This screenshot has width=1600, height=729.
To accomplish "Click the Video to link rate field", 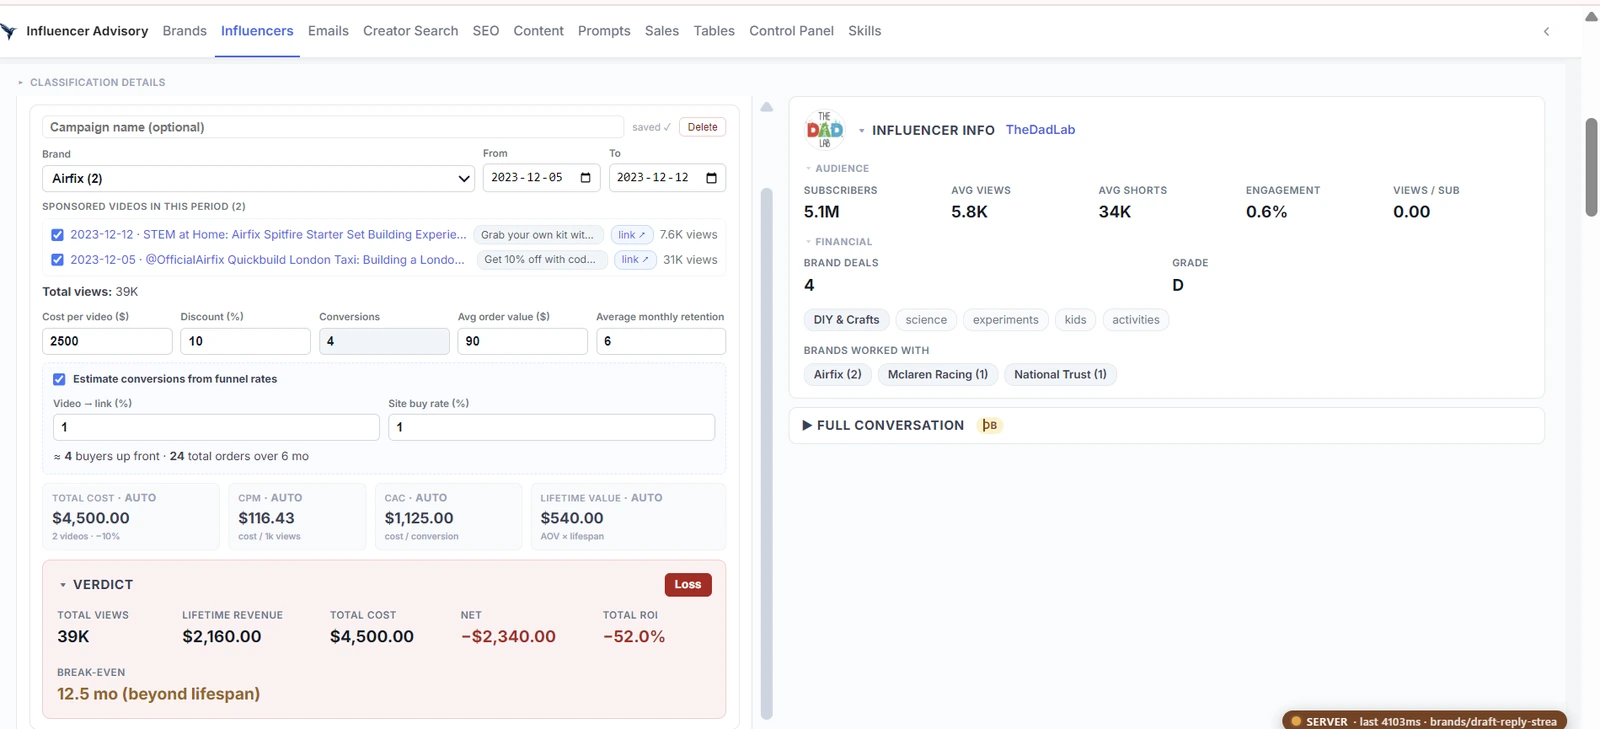I will tap(216, 427).
